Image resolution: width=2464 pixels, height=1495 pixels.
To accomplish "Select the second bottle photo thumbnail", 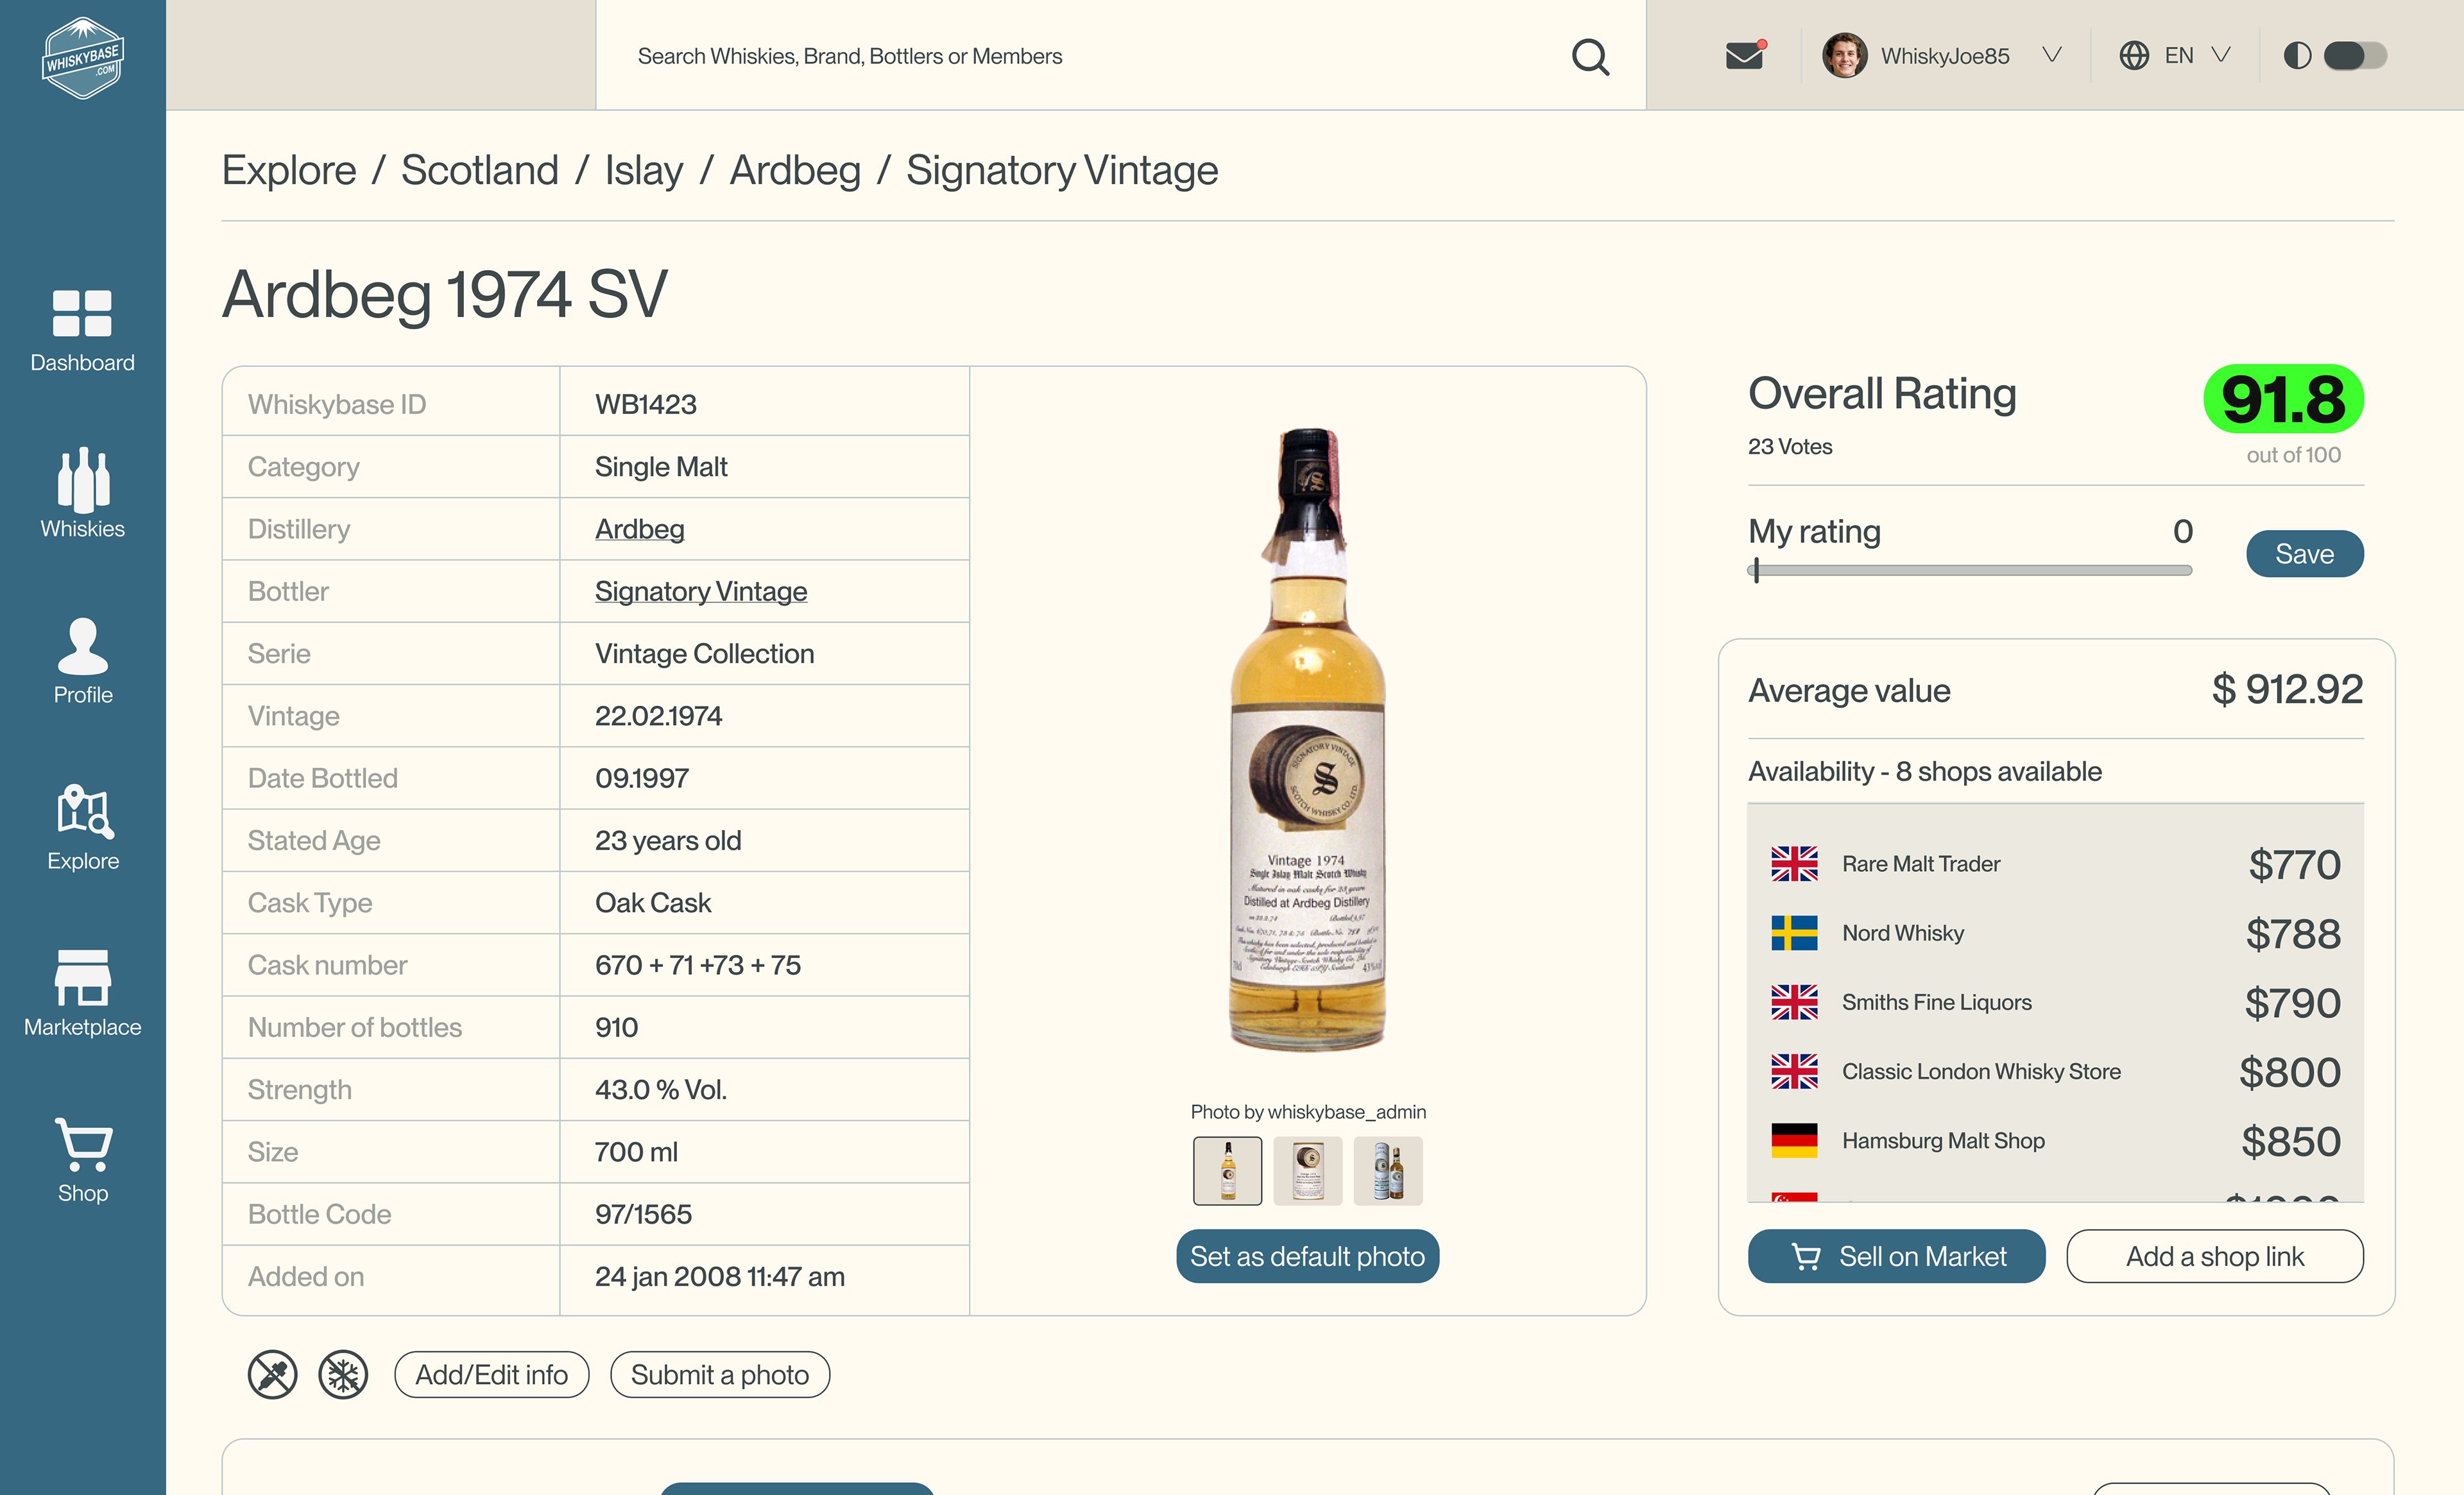I will pos(1307,1170).
